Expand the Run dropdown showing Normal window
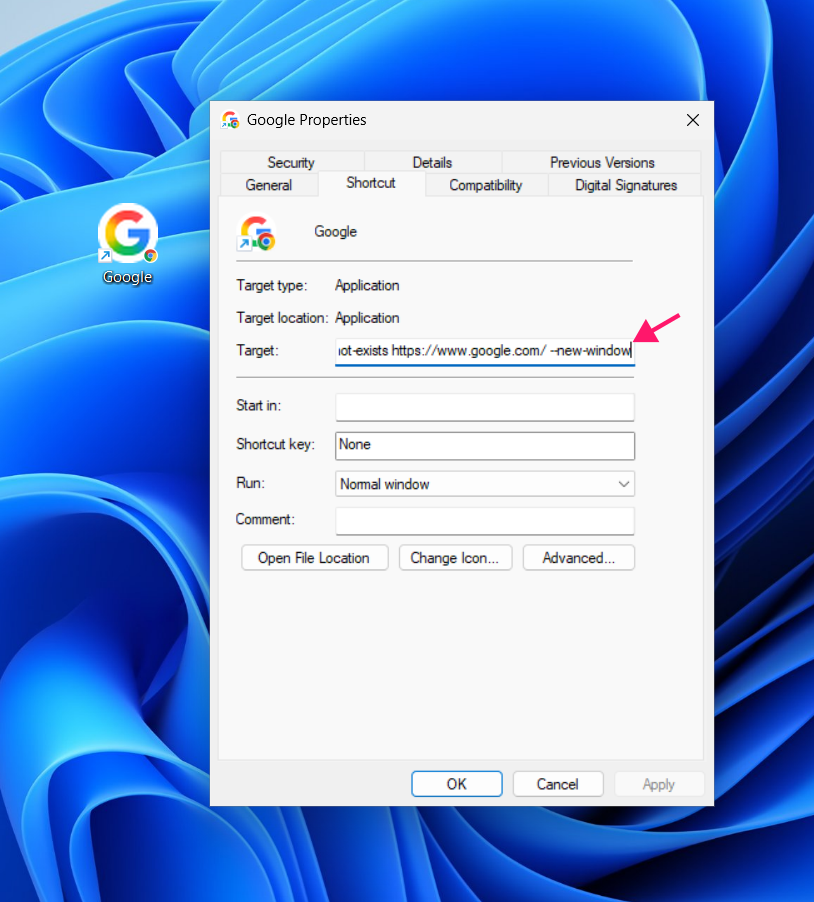 tap(485, 484)
